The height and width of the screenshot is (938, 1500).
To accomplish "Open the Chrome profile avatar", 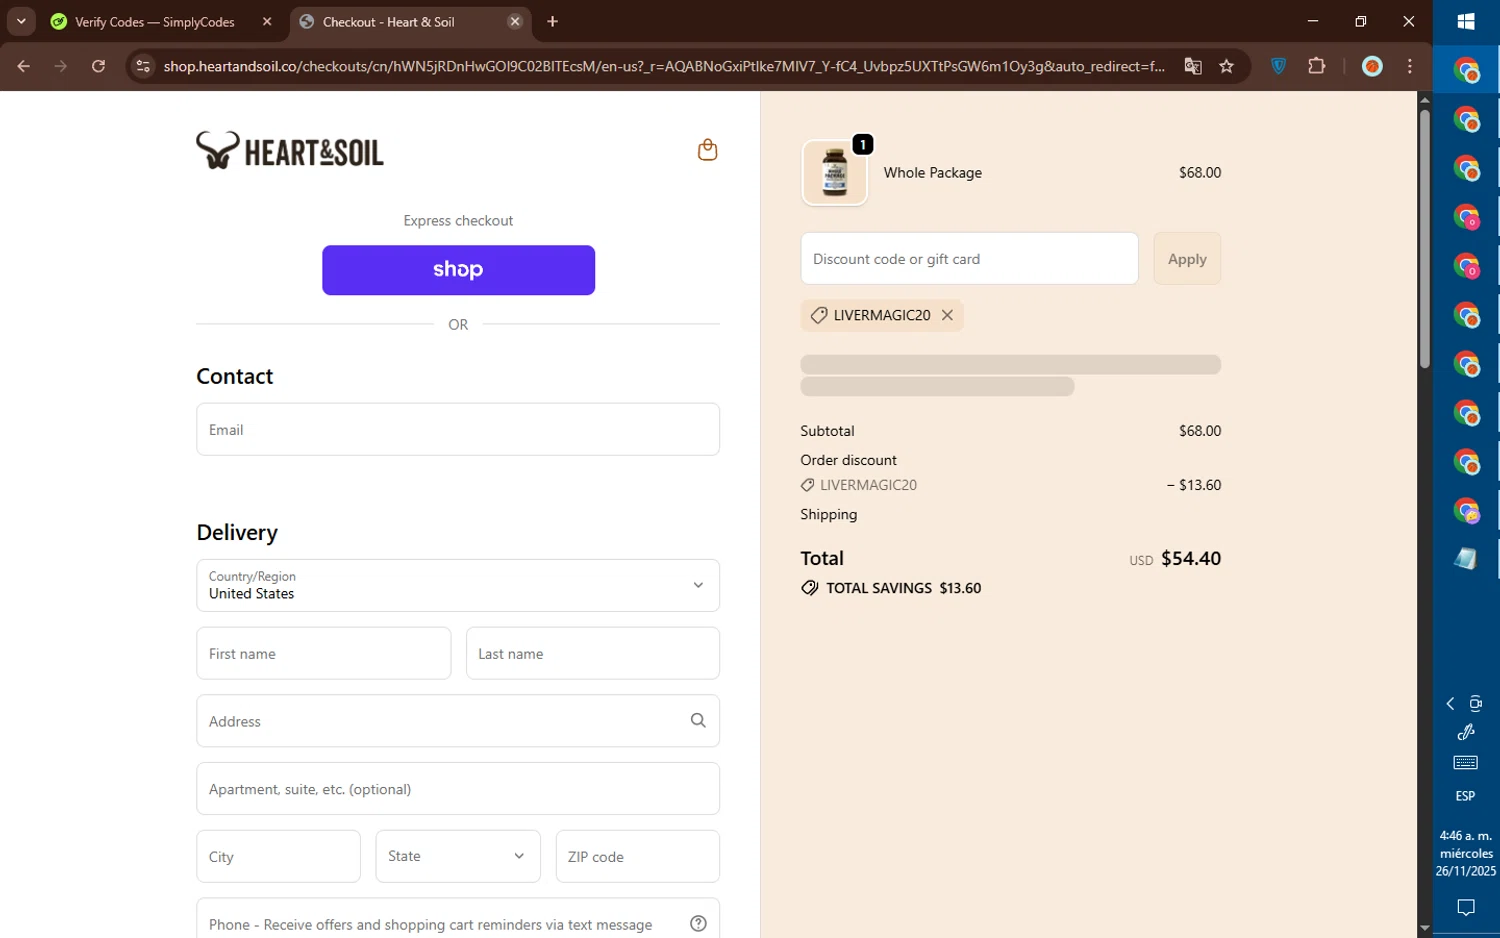I will (1373, 66).
